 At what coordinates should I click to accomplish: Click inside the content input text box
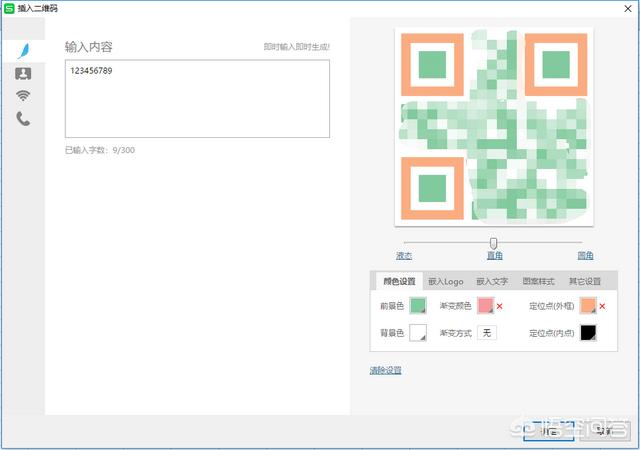pyautogui.click(x=197, y=99)
